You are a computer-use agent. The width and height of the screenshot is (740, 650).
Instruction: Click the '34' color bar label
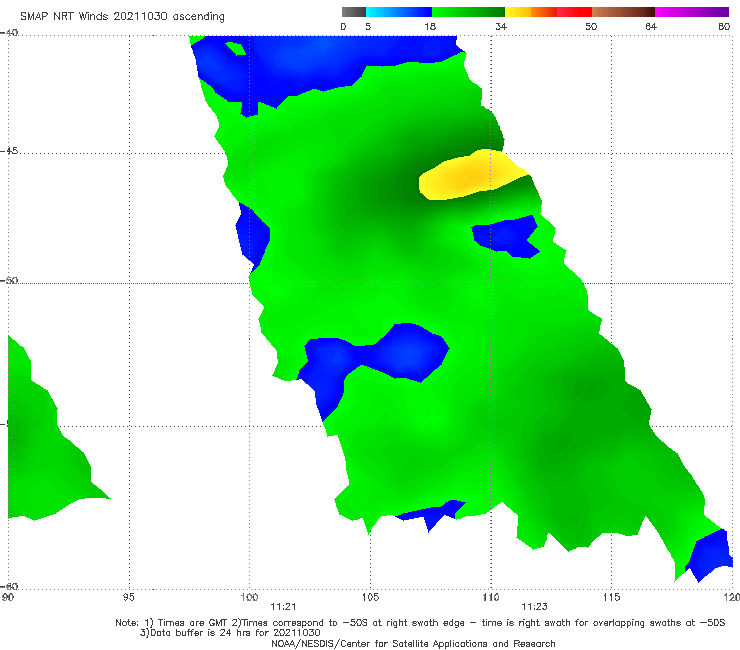tap(501, 27)
